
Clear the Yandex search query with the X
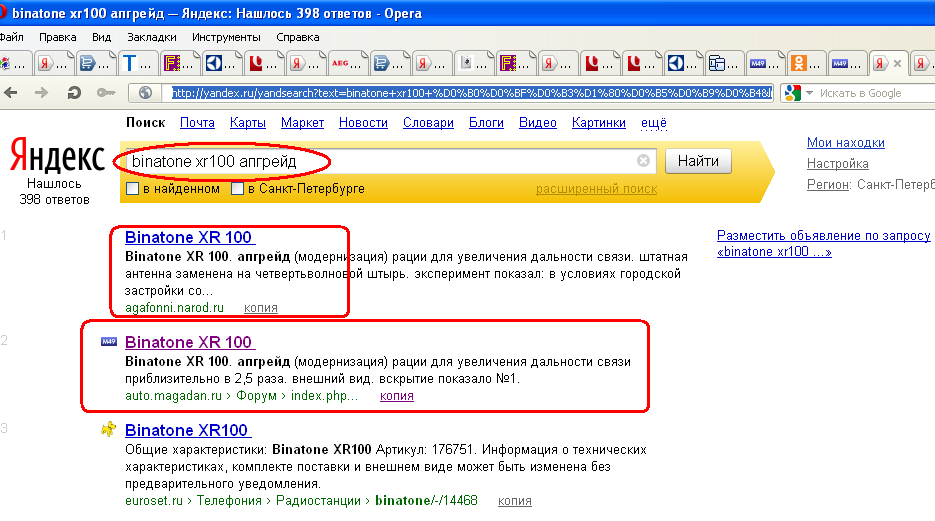tap(643, 161)
